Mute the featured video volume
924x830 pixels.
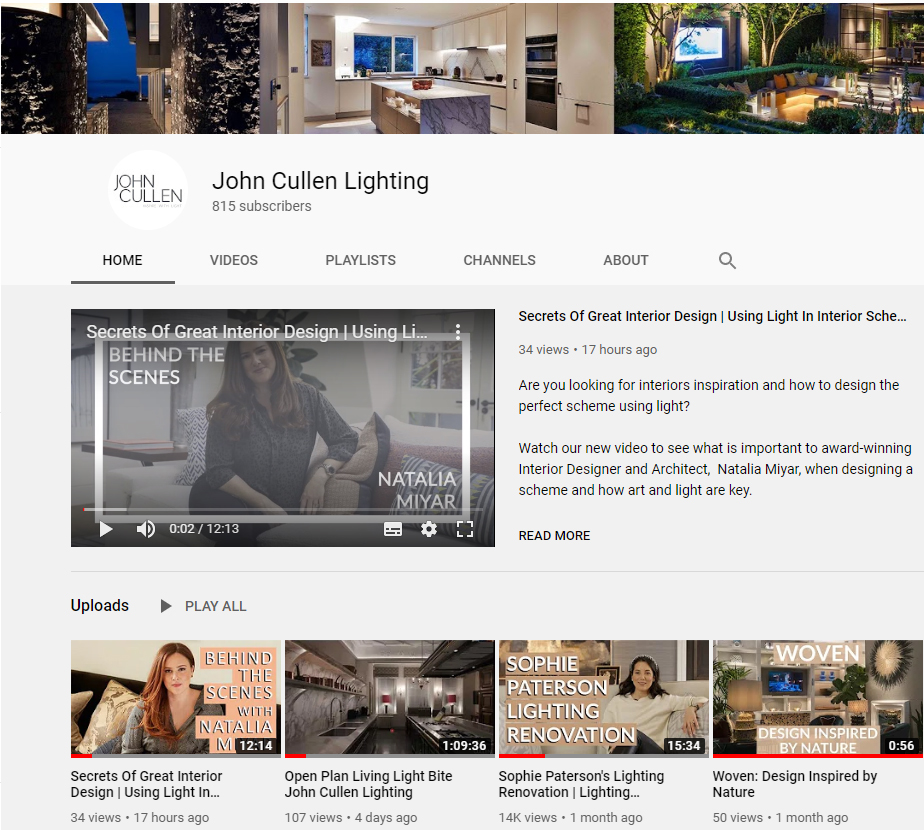pos(146,529)
